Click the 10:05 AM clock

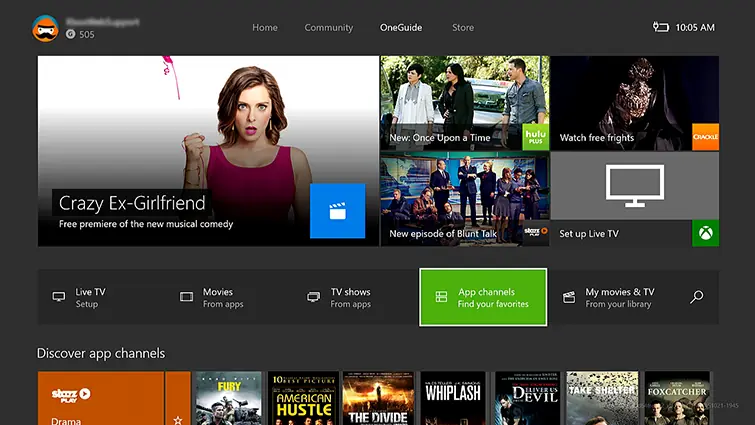(695, 27)
